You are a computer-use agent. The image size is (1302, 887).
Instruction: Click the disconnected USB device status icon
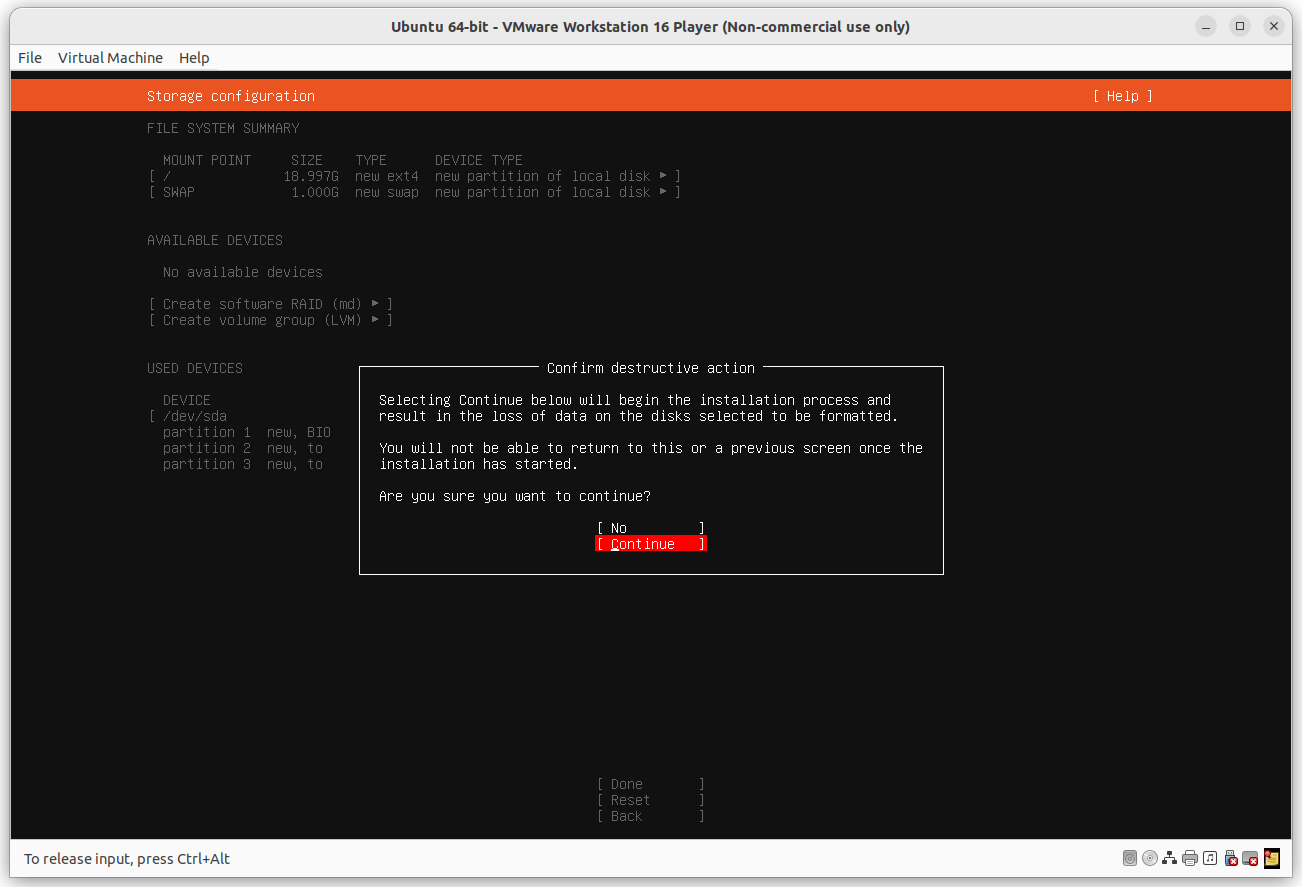pyautogui.click(x=1231, y=858)
